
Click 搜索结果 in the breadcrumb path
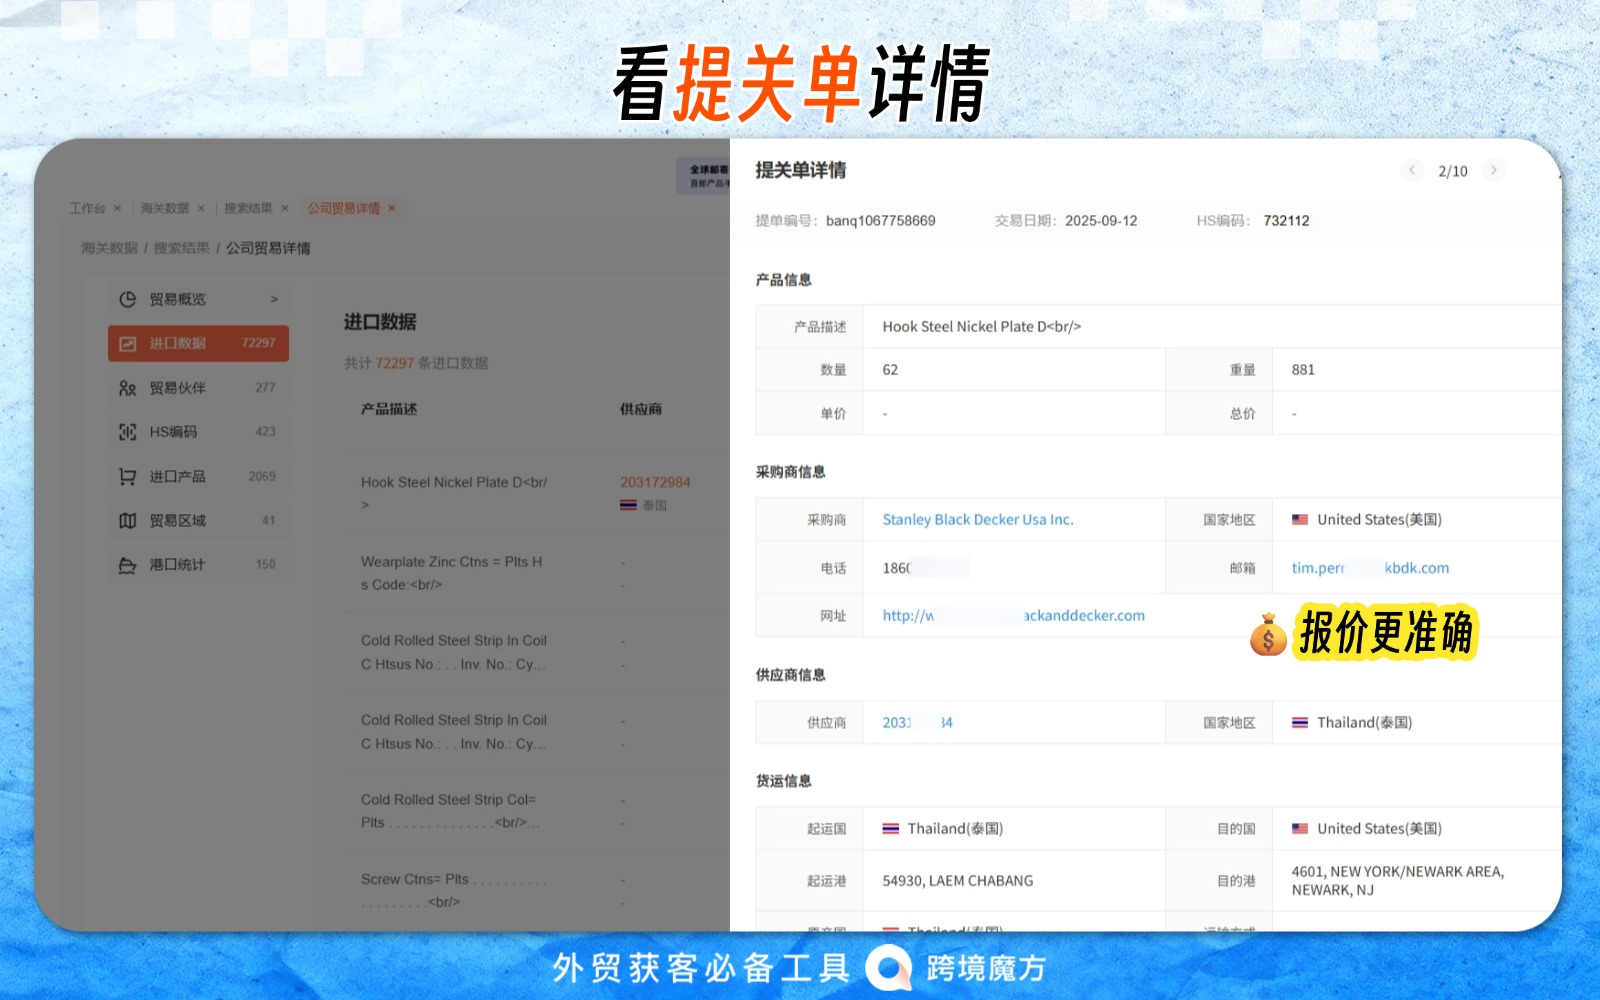(x=181, y=248)
